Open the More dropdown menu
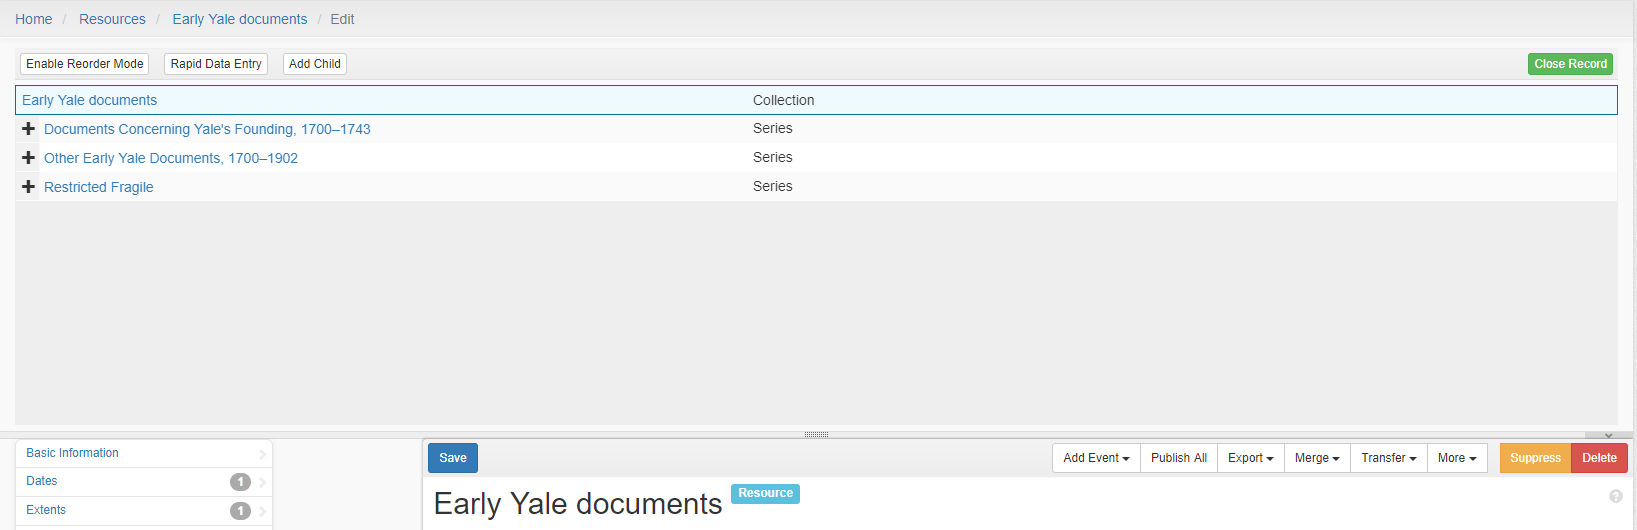This screenshot has width=1637, height=530. tap(1457, 458)
